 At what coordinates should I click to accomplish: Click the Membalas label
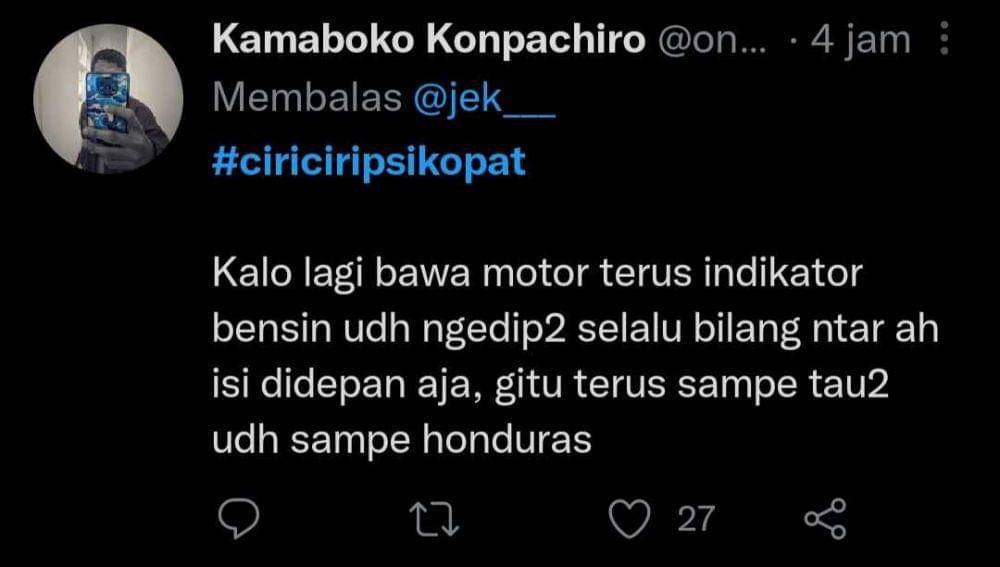pos(307,99)
